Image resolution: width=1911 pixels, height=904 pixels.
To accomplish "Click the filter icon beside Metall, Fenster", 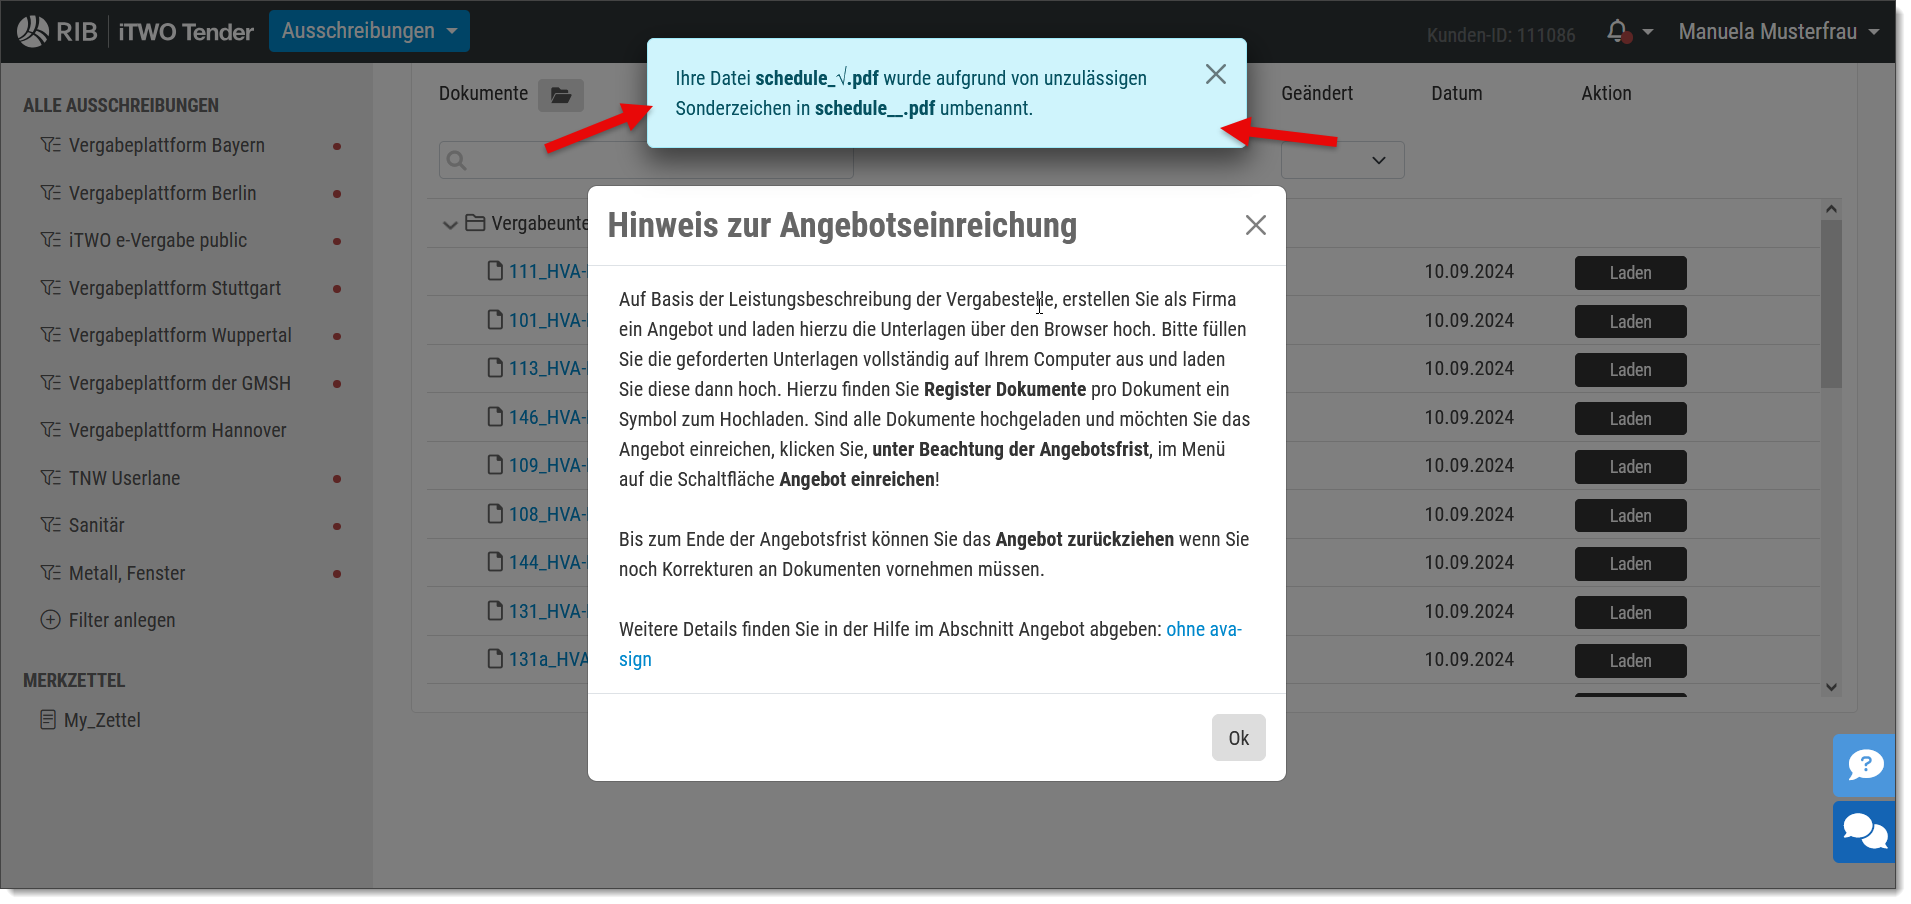I will (x=50, y=573).
